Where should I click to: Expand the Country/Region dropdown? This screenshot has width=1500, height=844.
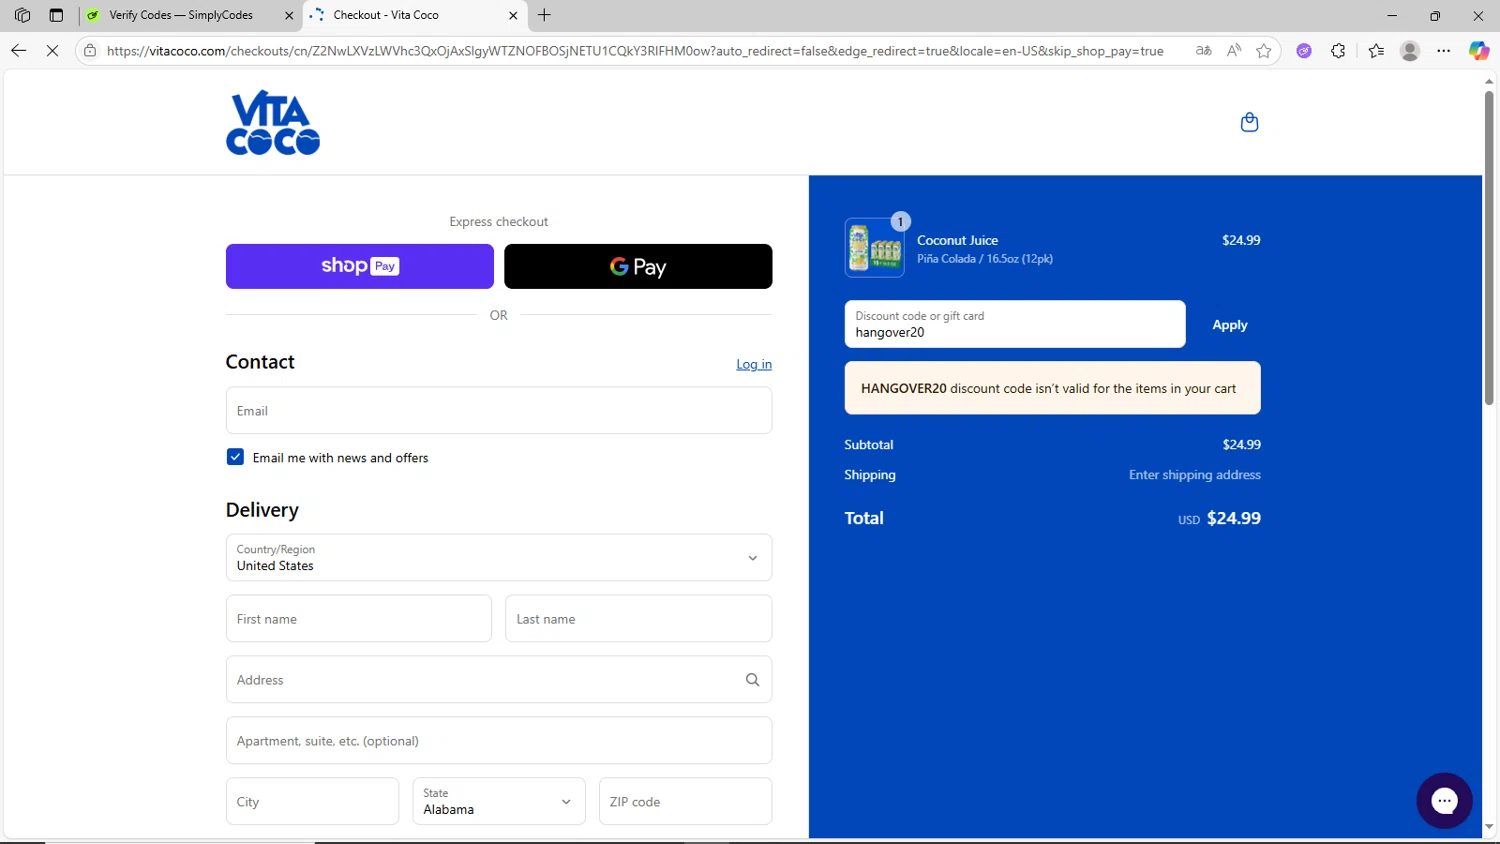[499, 558]
